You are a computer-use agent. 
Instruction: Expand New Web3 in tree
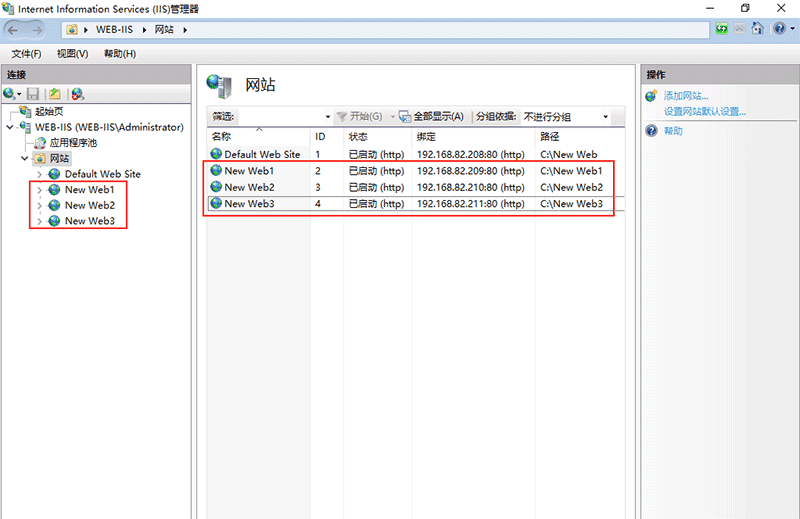point(39,221)
